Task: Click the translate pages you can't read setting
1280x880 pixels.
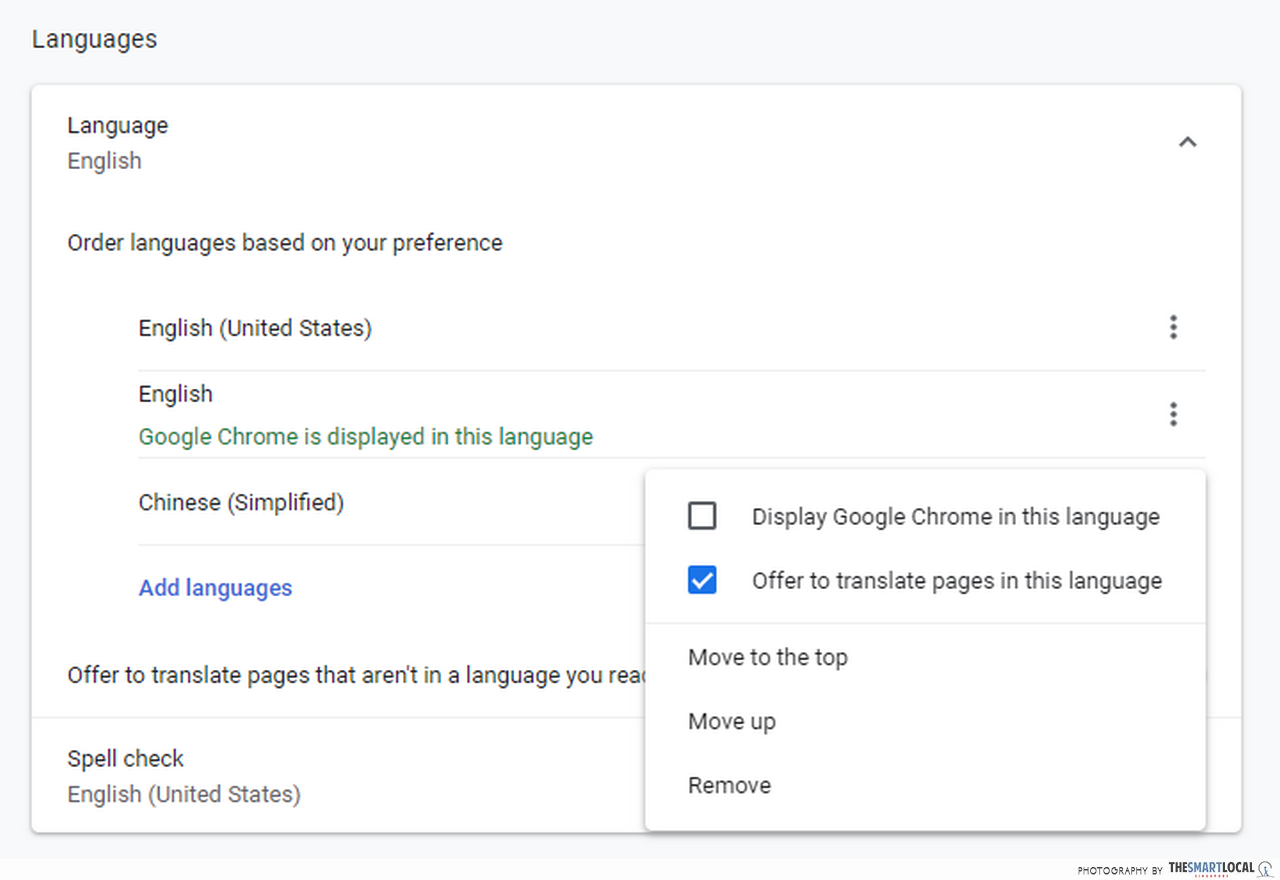Action: (350, 676)
